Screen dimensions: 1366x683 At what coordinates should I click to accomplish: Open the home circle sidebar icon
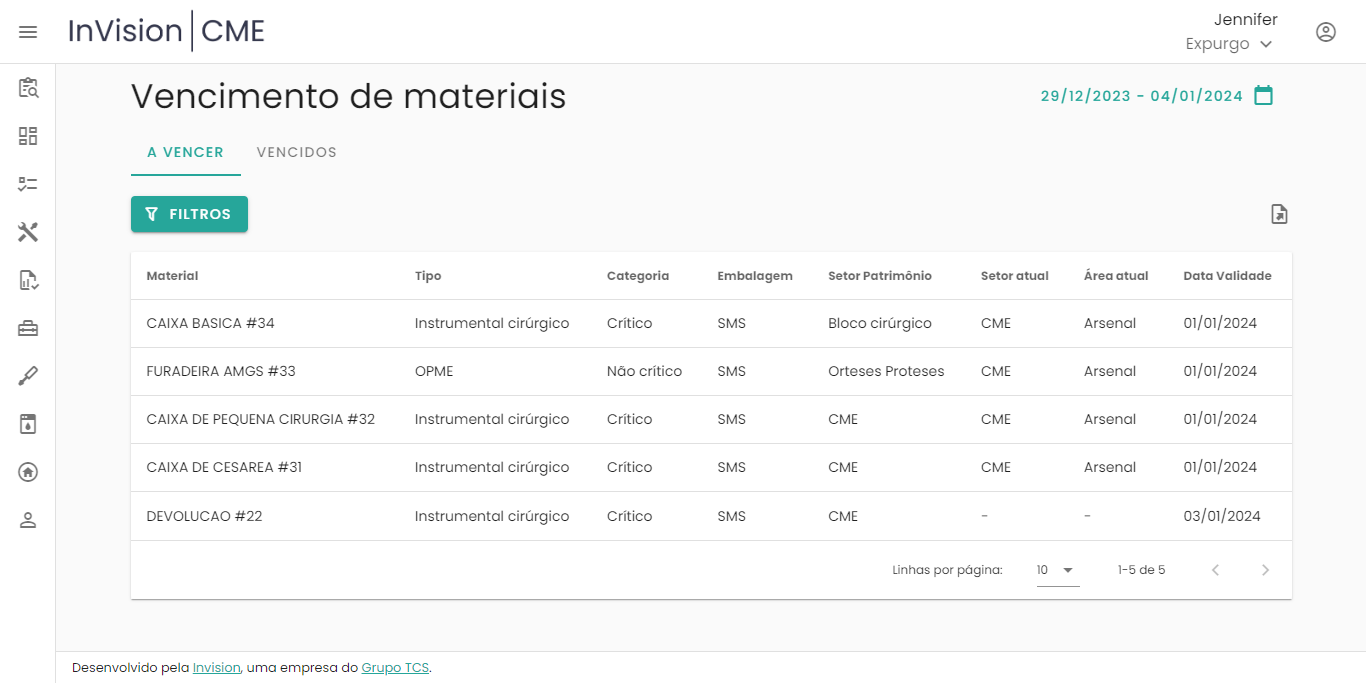coord(28,472)
